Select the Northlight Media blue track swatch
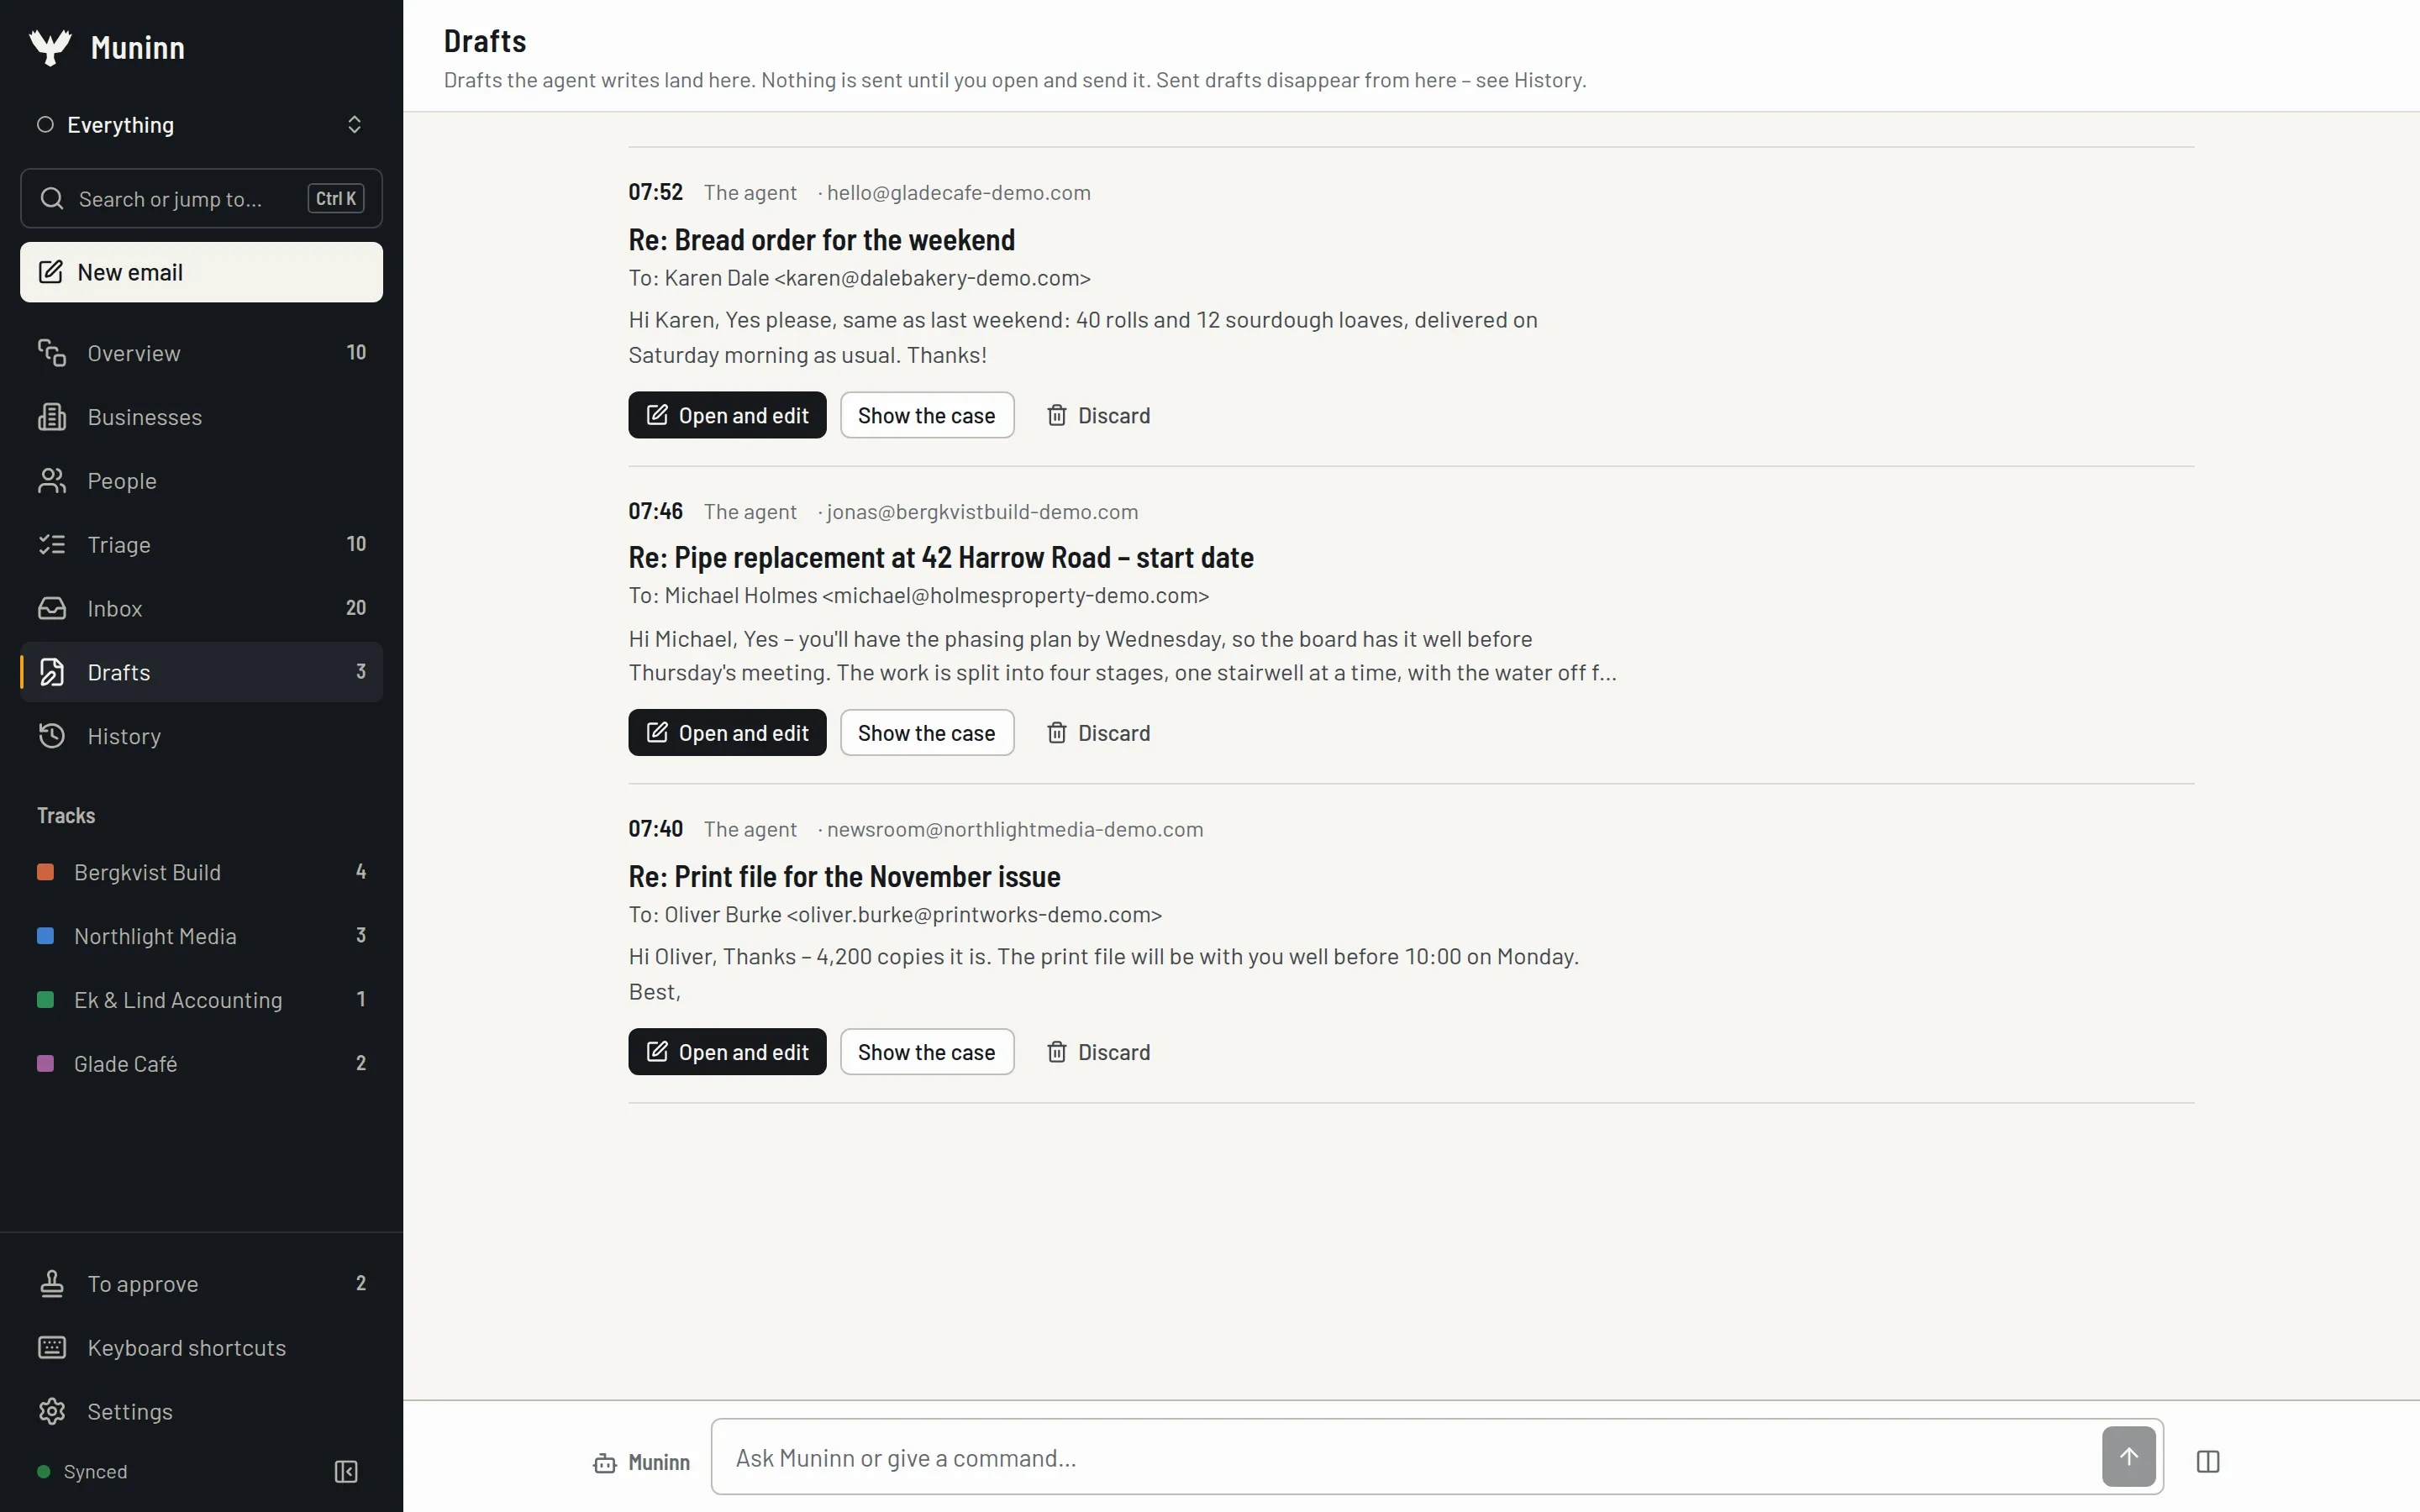The height and width of the screenshot is (1512, 2420). 45,936
